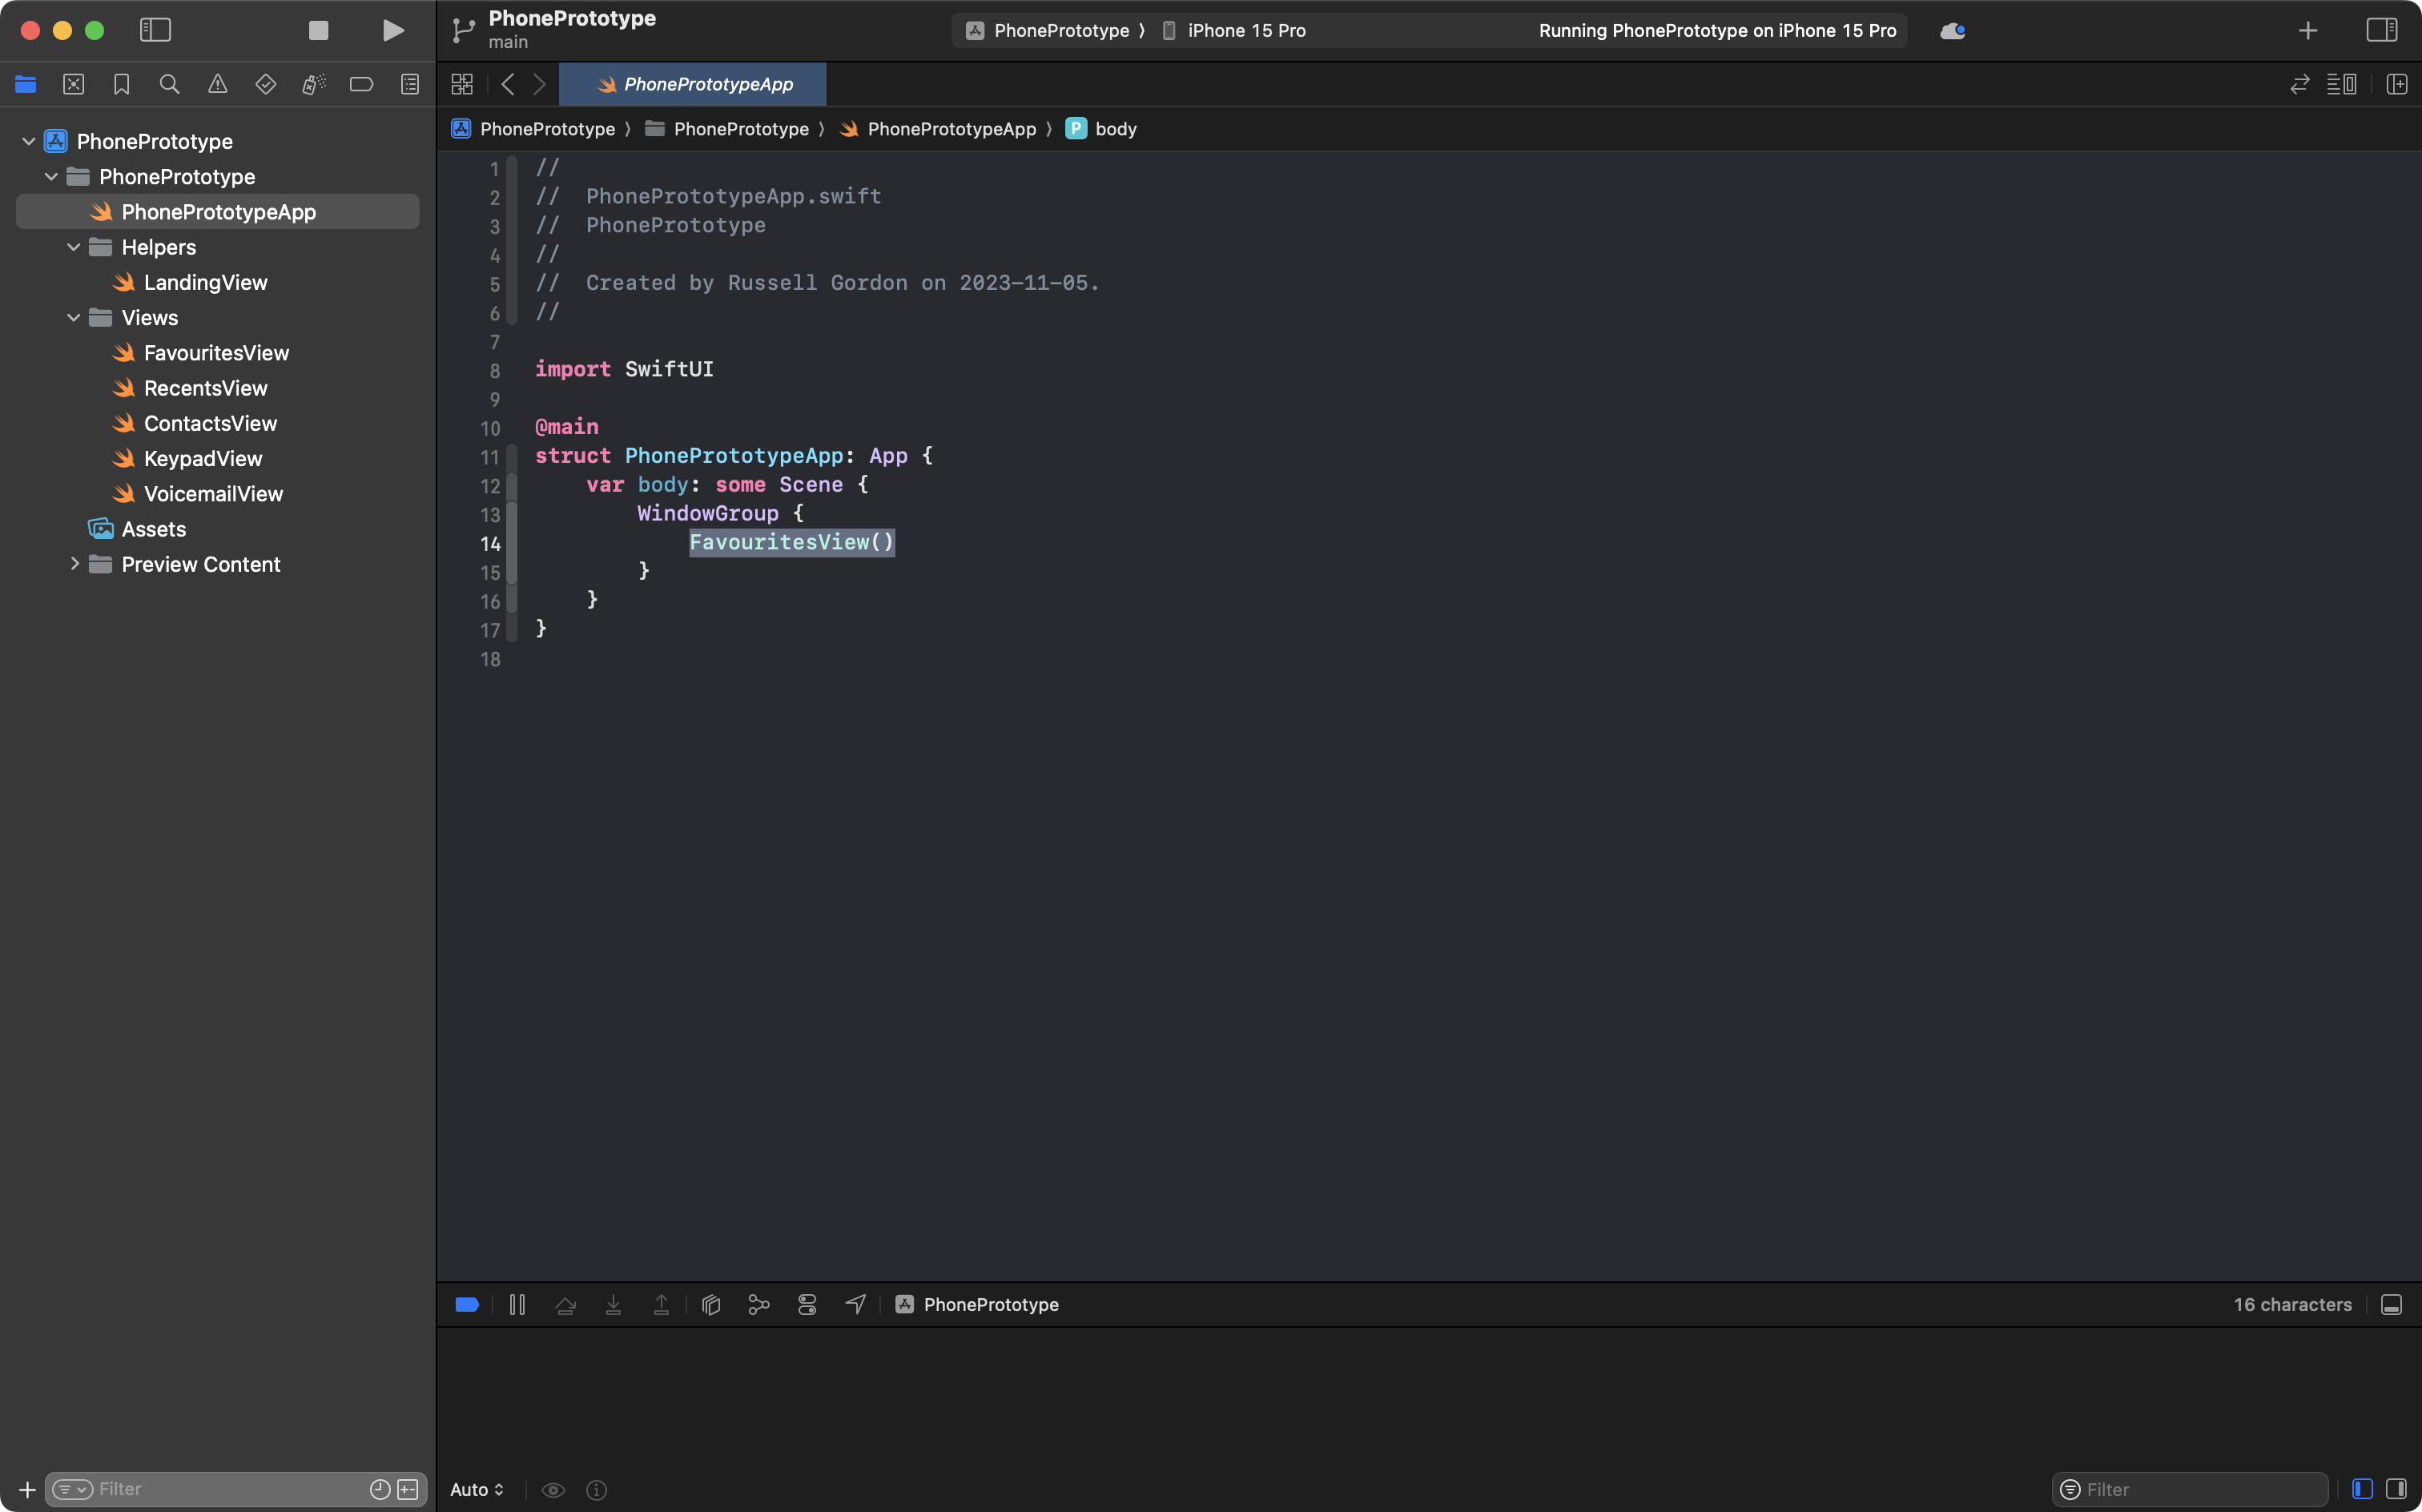Viewport: 2422px width, 1512px height.
Task: Open the Issue navigator warning icon
Action: 217,85
